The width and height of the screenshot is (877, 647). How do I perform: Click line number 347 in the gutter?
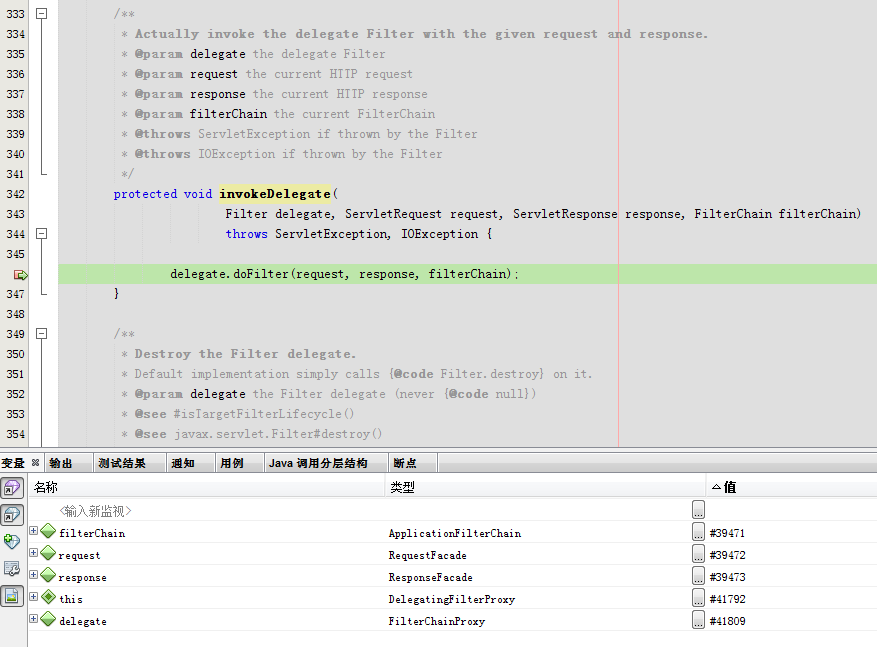coord(16,294)
